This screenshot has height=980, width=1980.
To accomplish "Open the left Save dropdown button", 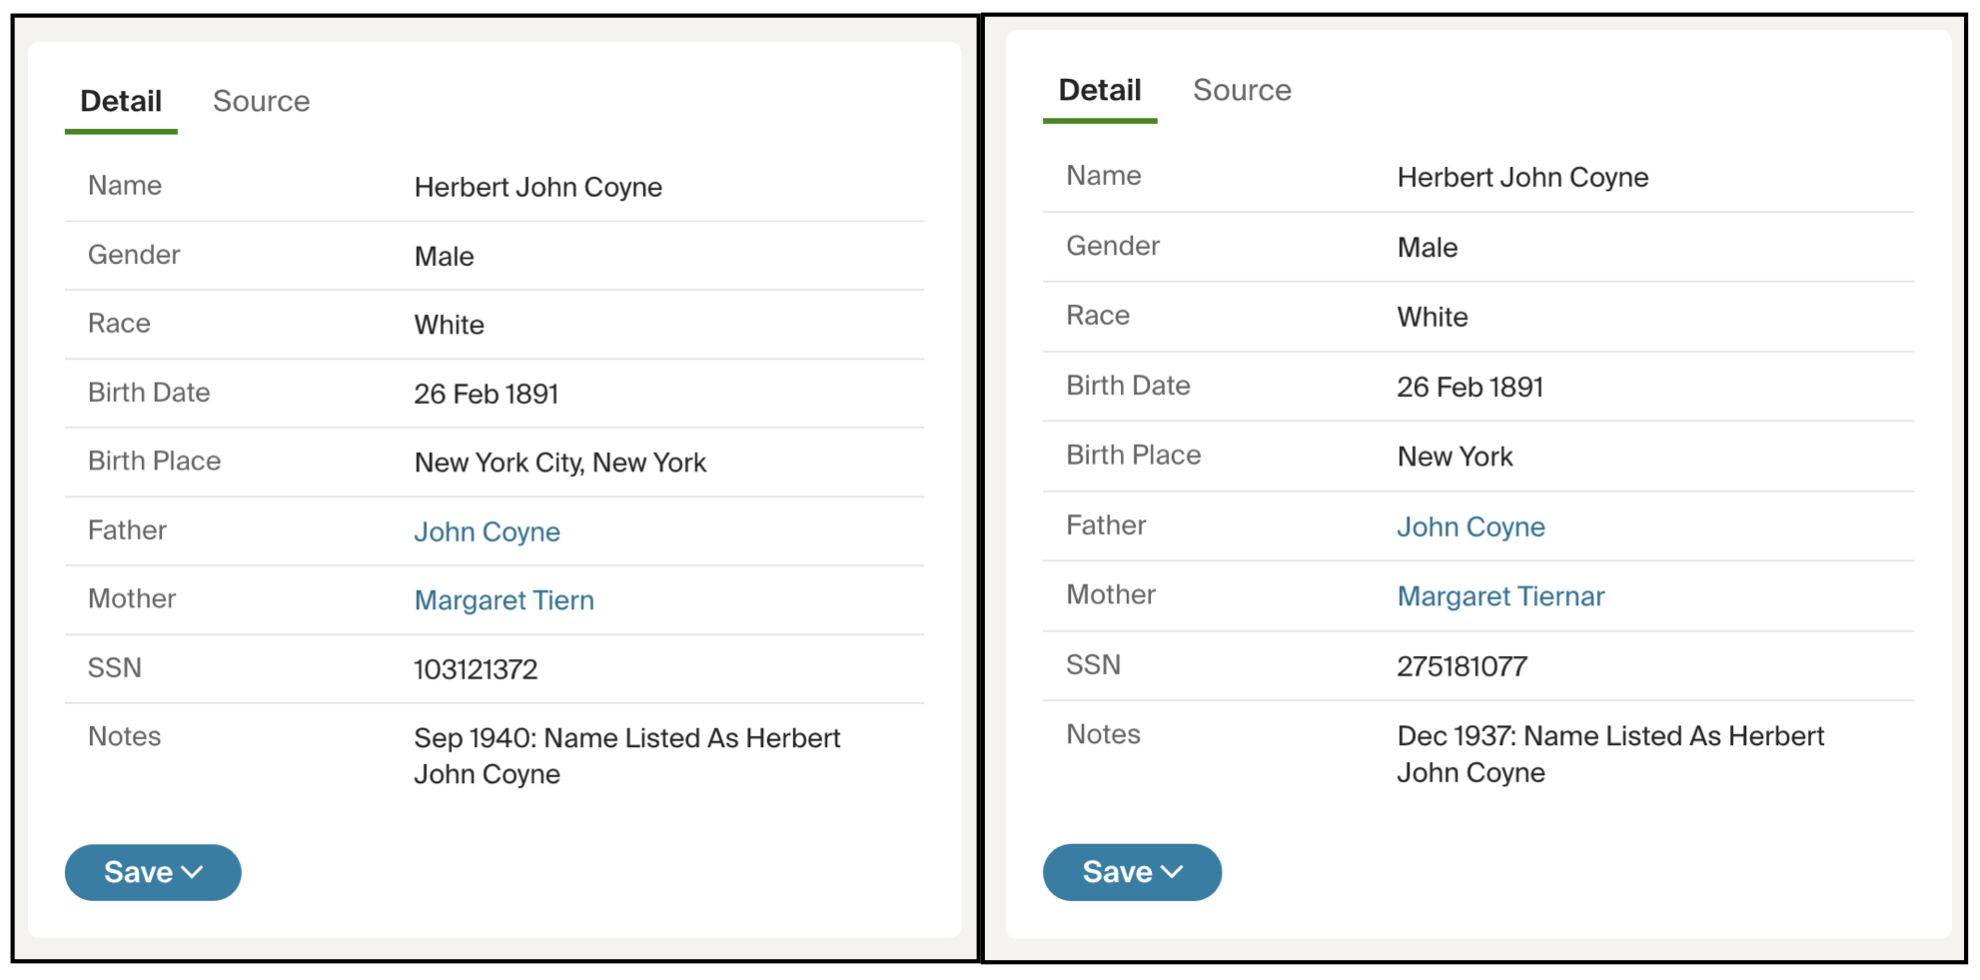I will tap(153, 872).
